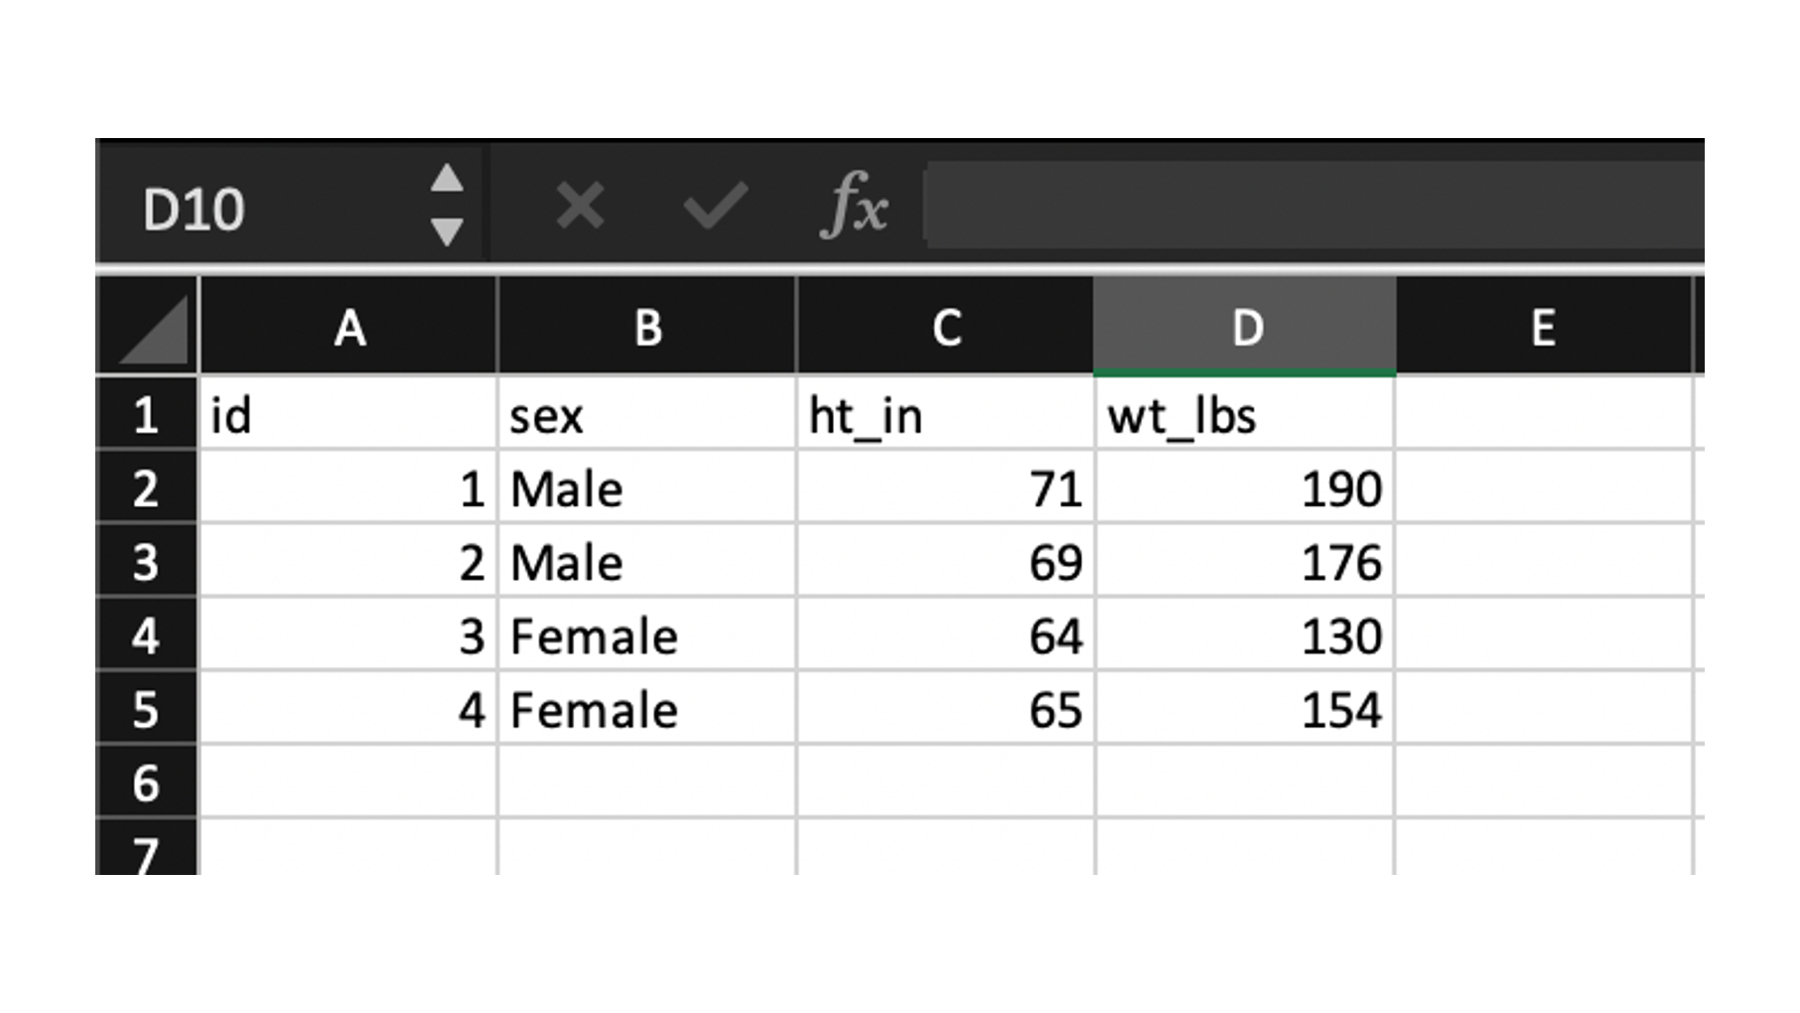Select column E header

[1543, 327]
